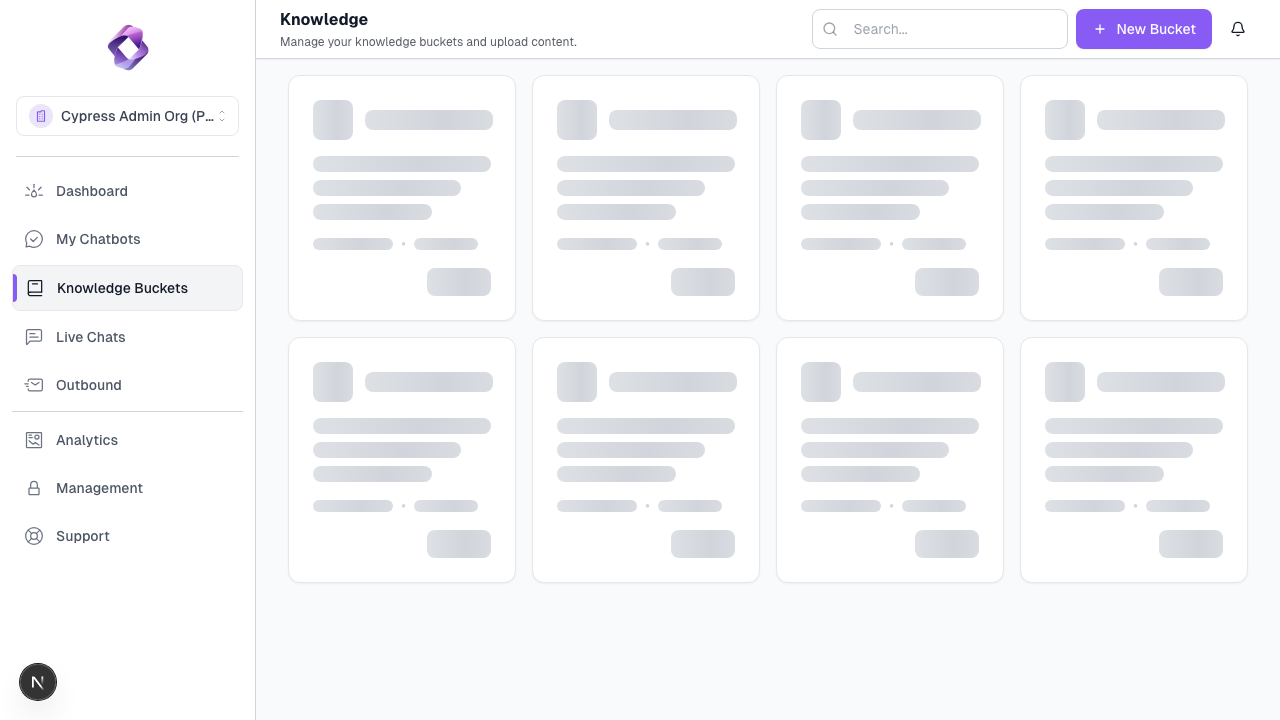Select the Dashboard navigation icon
The height and width of the screenshot is (720, 1280).
(34, 191)
